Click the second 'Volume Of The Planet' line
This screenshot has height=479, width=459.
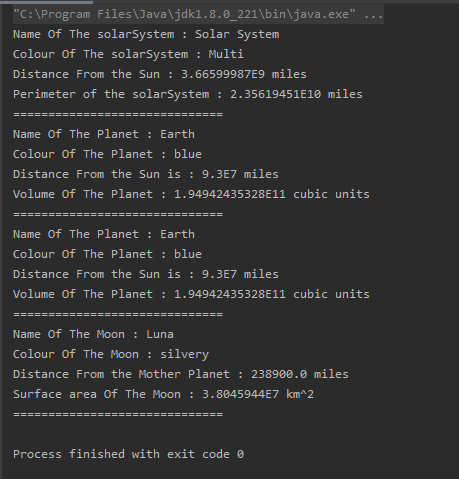[191, 294]
